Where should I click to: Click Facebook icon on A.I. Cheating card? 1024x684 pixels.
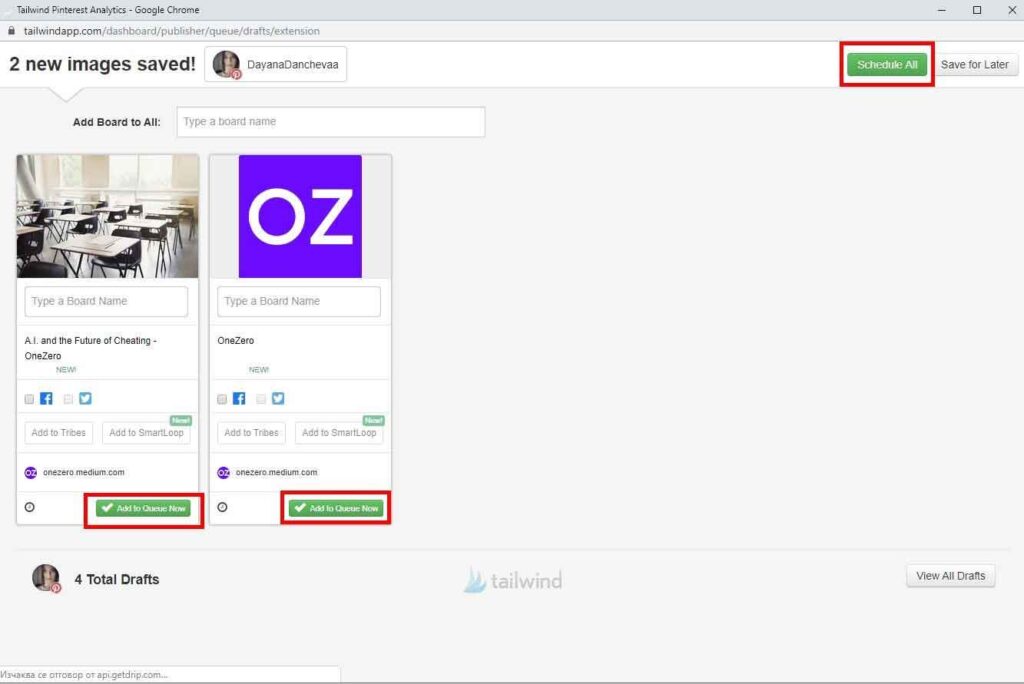[x=46, y=399]
